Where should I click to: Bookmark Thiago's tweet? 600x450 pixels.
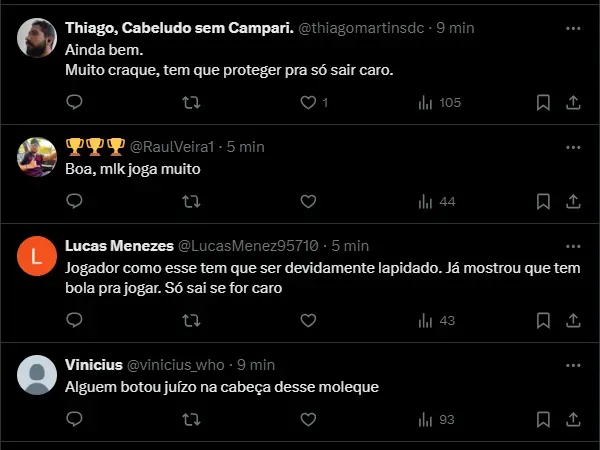(543, 102)
